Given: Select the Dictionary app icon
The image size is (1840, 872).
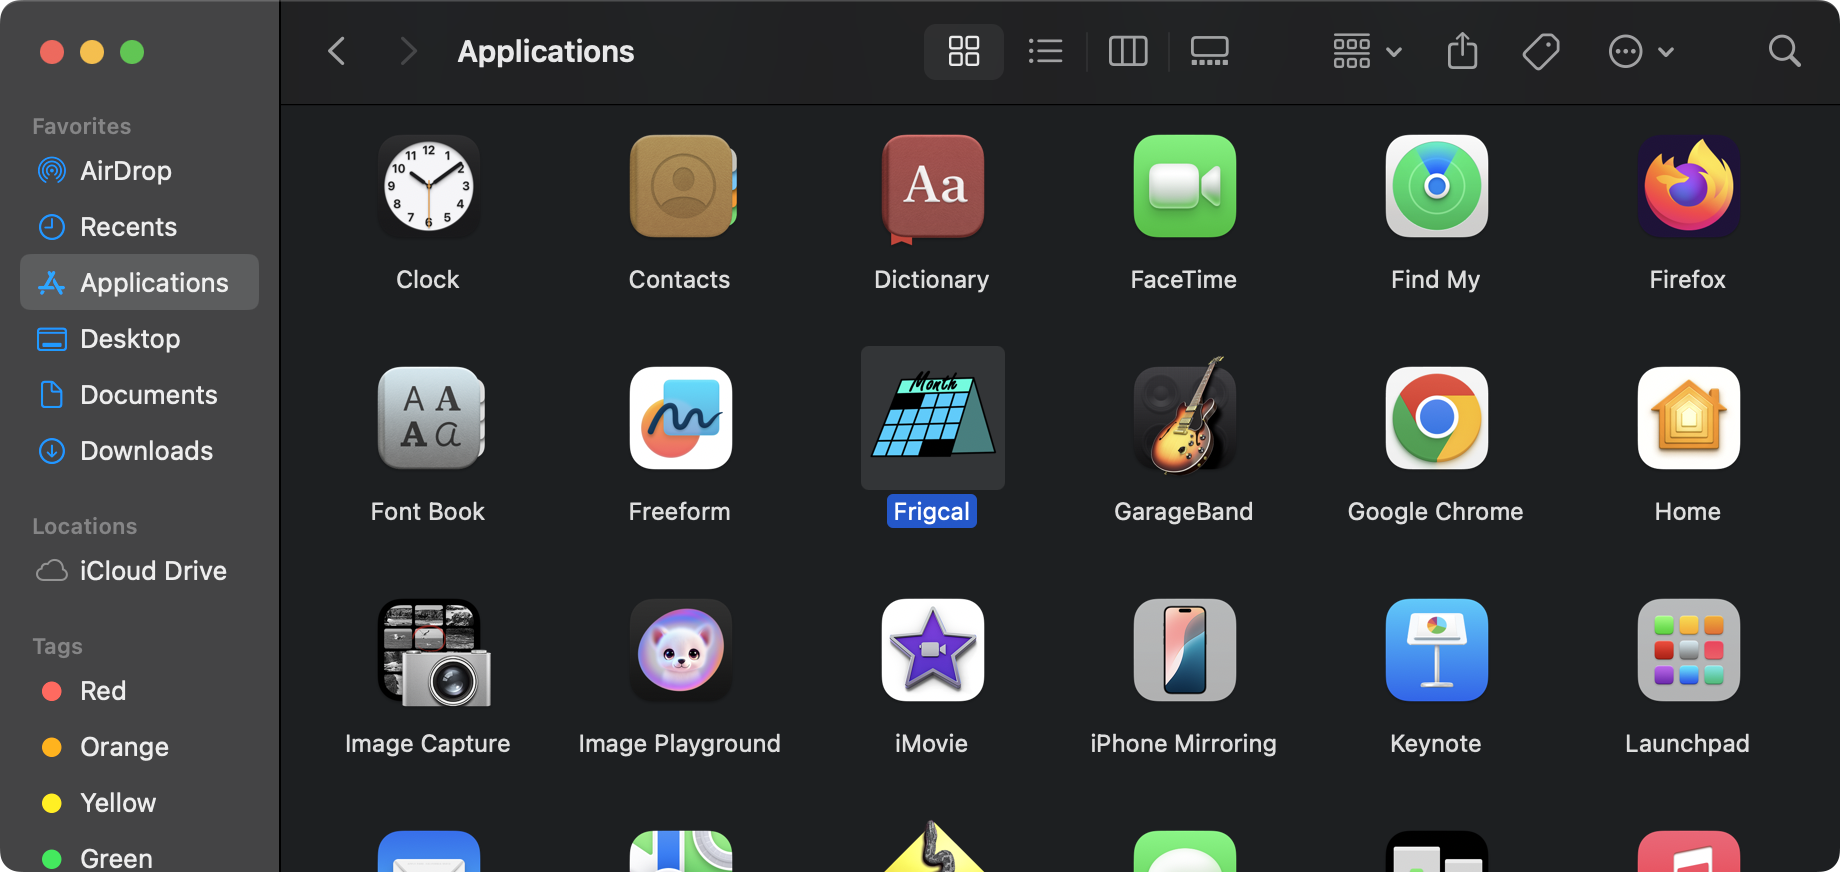Looking at the screenshot, I should coord(933,188).
